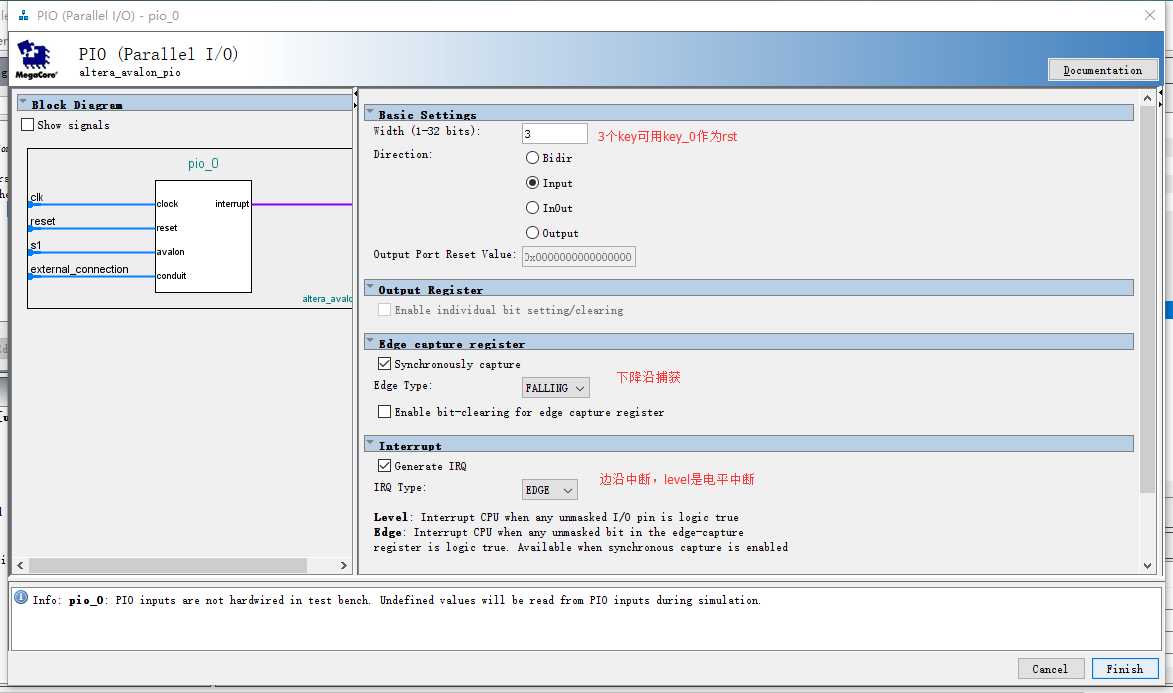Click the block diagram horizontal scrollbar
Image resolution: width=1173 pixels, height=693 pixels.
168,565
